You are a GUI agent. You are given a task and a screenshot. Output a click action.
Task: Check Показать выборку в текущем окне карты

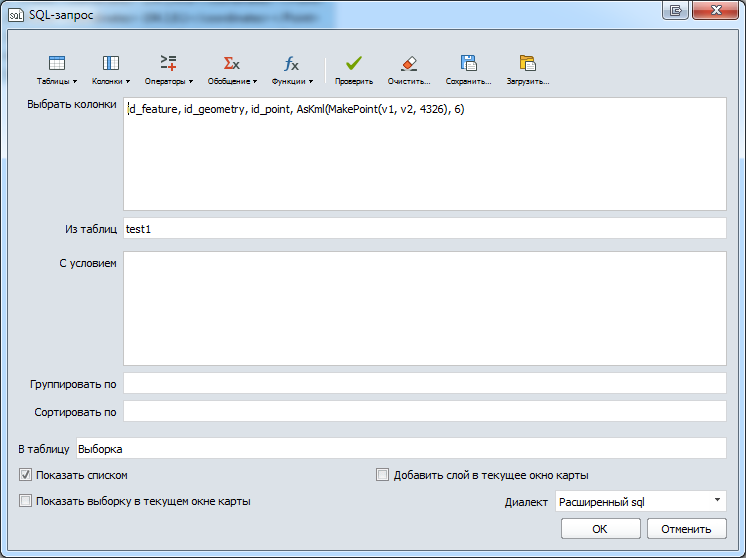point(25,501)
